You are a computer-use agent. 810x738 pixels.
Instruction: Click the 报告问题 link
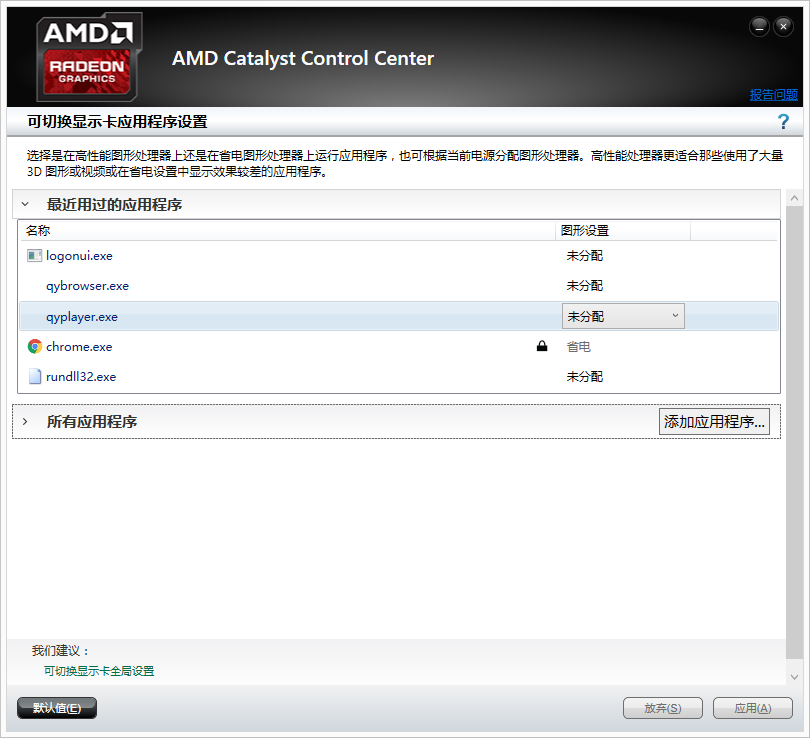coord(773,95)
